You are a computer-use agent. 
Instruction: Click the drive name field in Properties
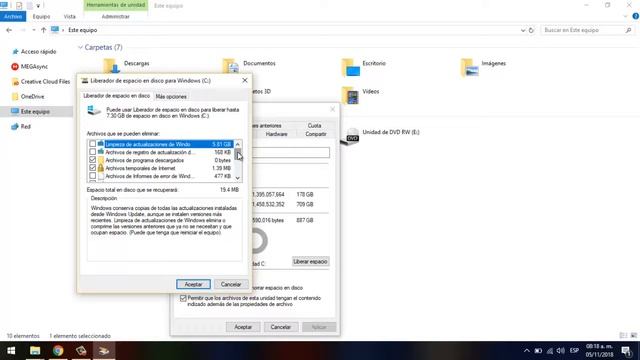[x=291, y=152]
